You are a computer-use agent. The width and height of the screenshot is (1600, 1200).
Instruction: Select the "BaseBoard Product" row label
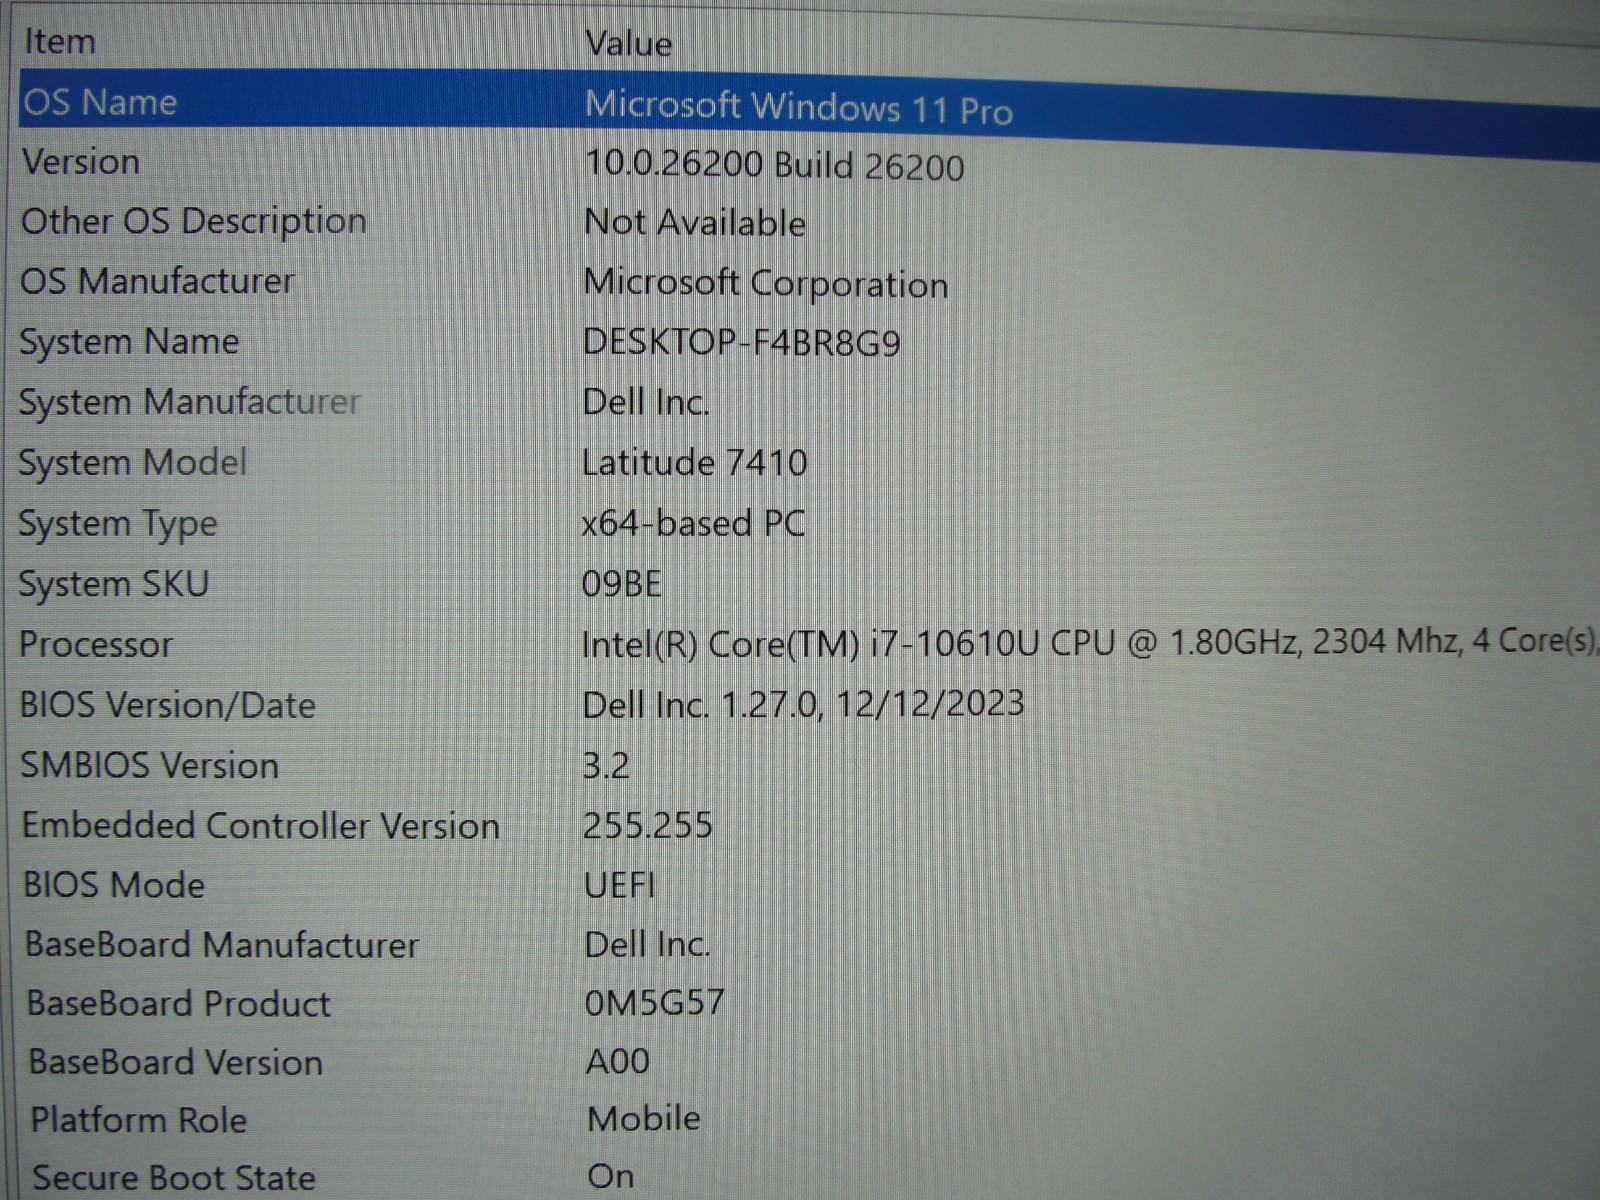point(178,1003)
